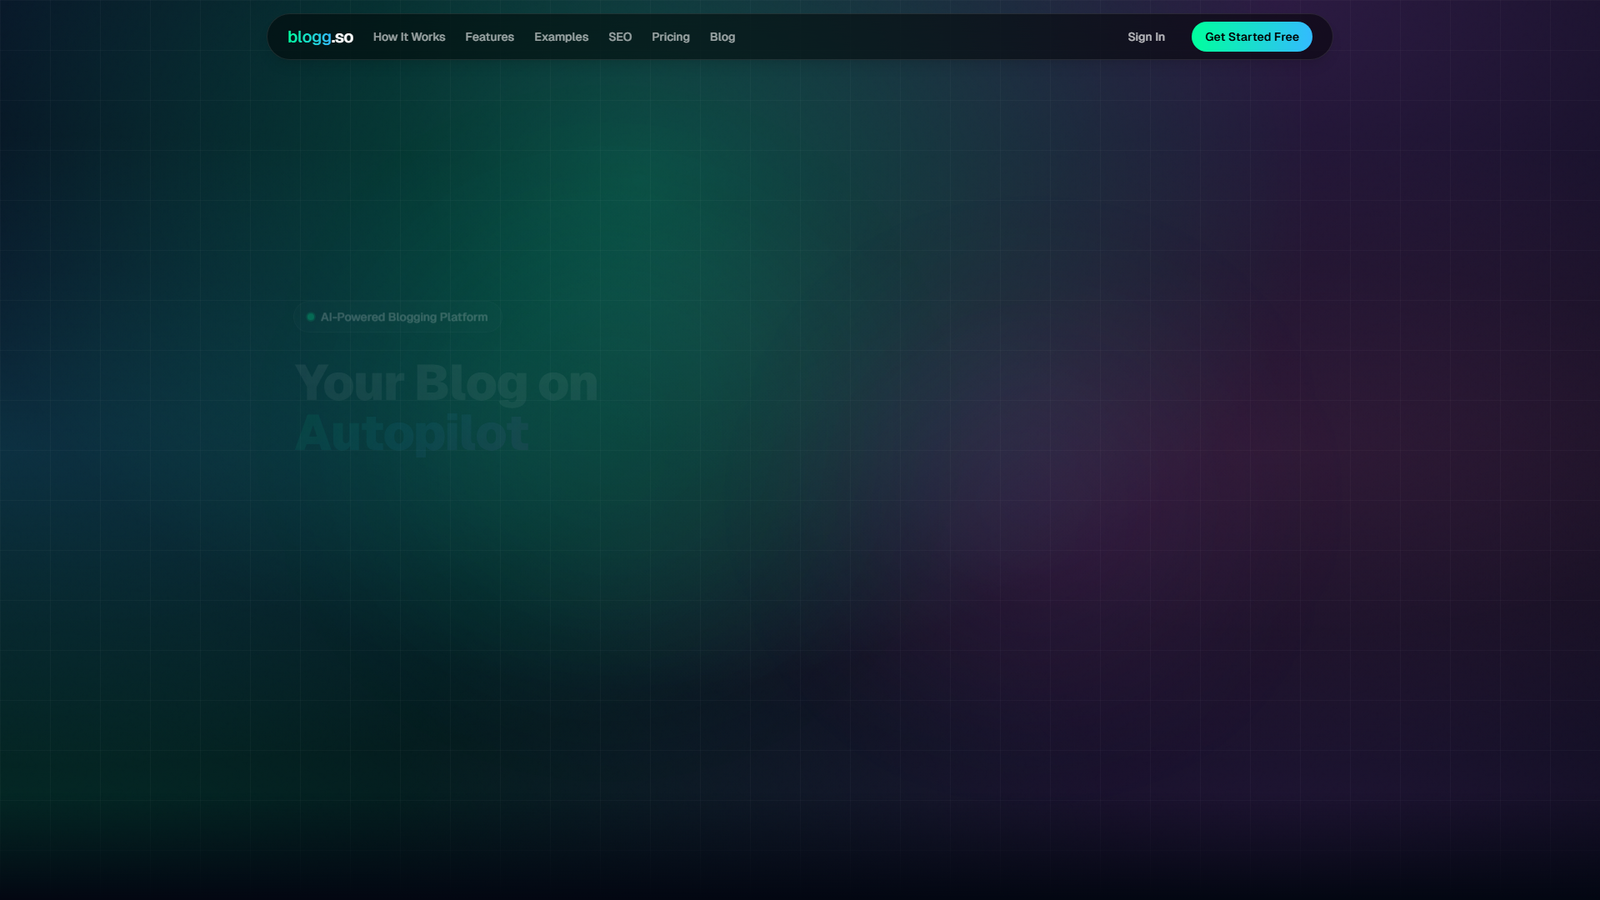Click the green dot icon in the badge
This screenshot has height=900, width=1600.
pyautogui.click(x=310, y=317)
